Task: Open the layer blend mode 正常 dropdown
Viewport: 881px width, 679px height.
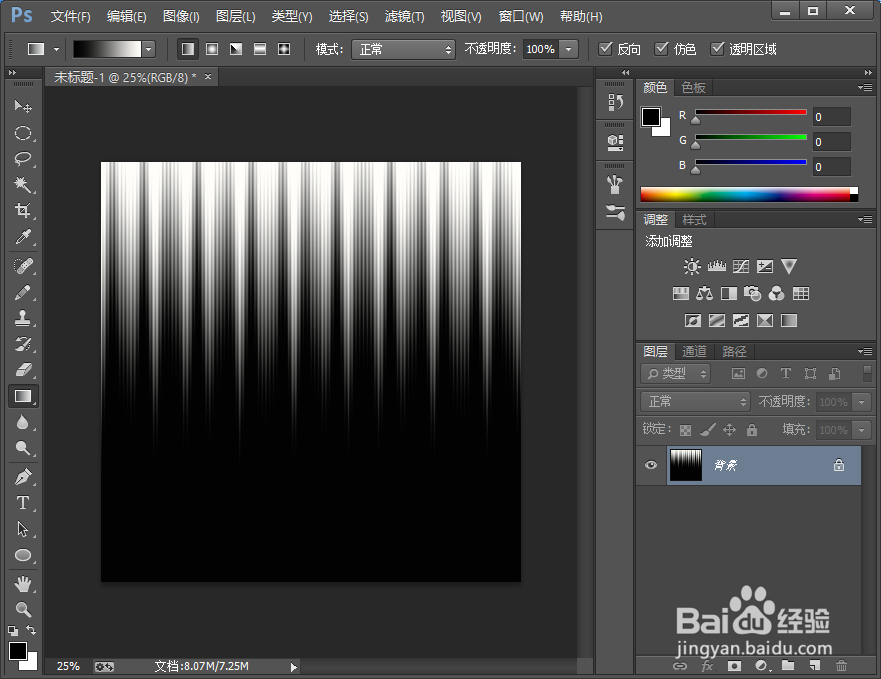Action: (x=696, y=401)
